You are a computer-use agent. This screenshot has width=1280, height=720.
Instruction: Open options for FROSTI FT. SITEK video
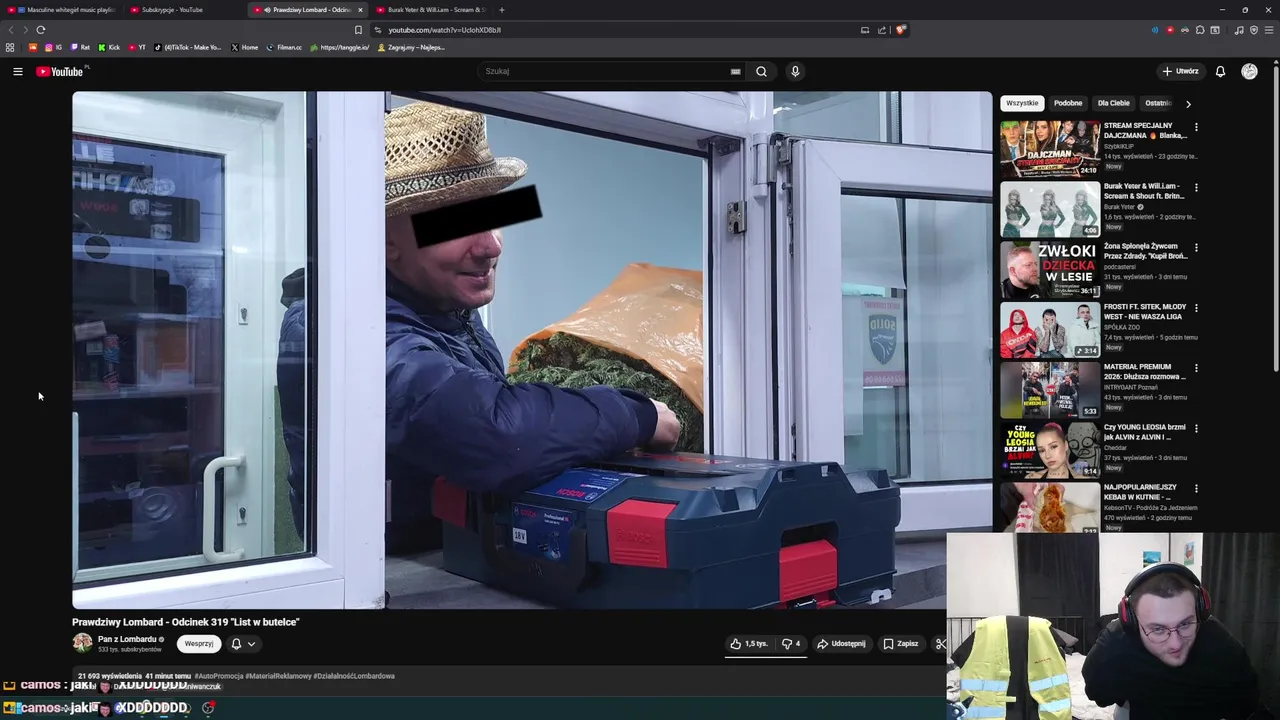[1196, 308]
